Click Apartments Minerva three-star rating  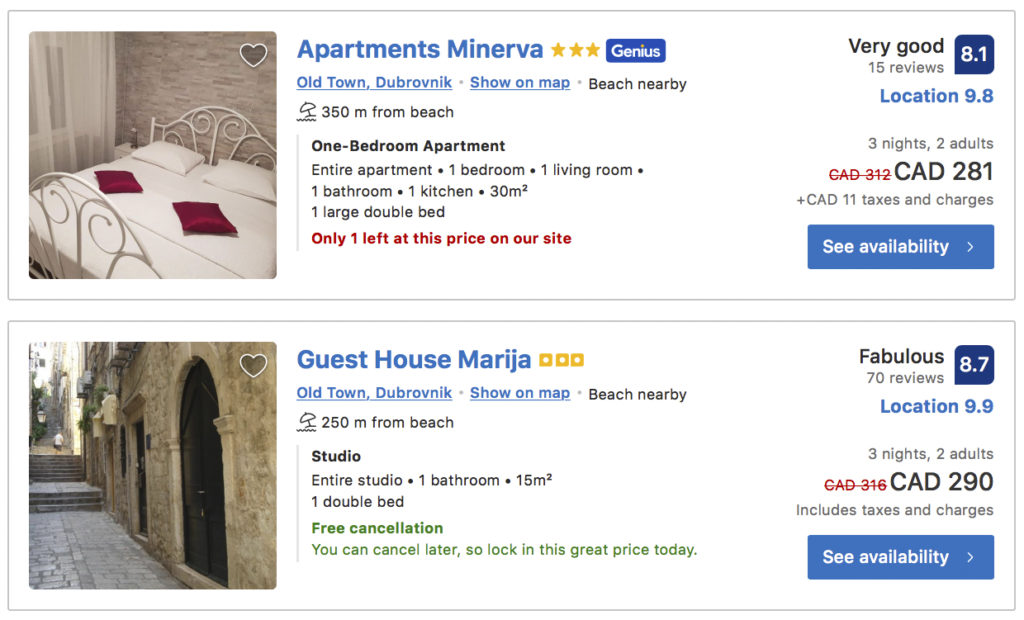pos(575,50)
